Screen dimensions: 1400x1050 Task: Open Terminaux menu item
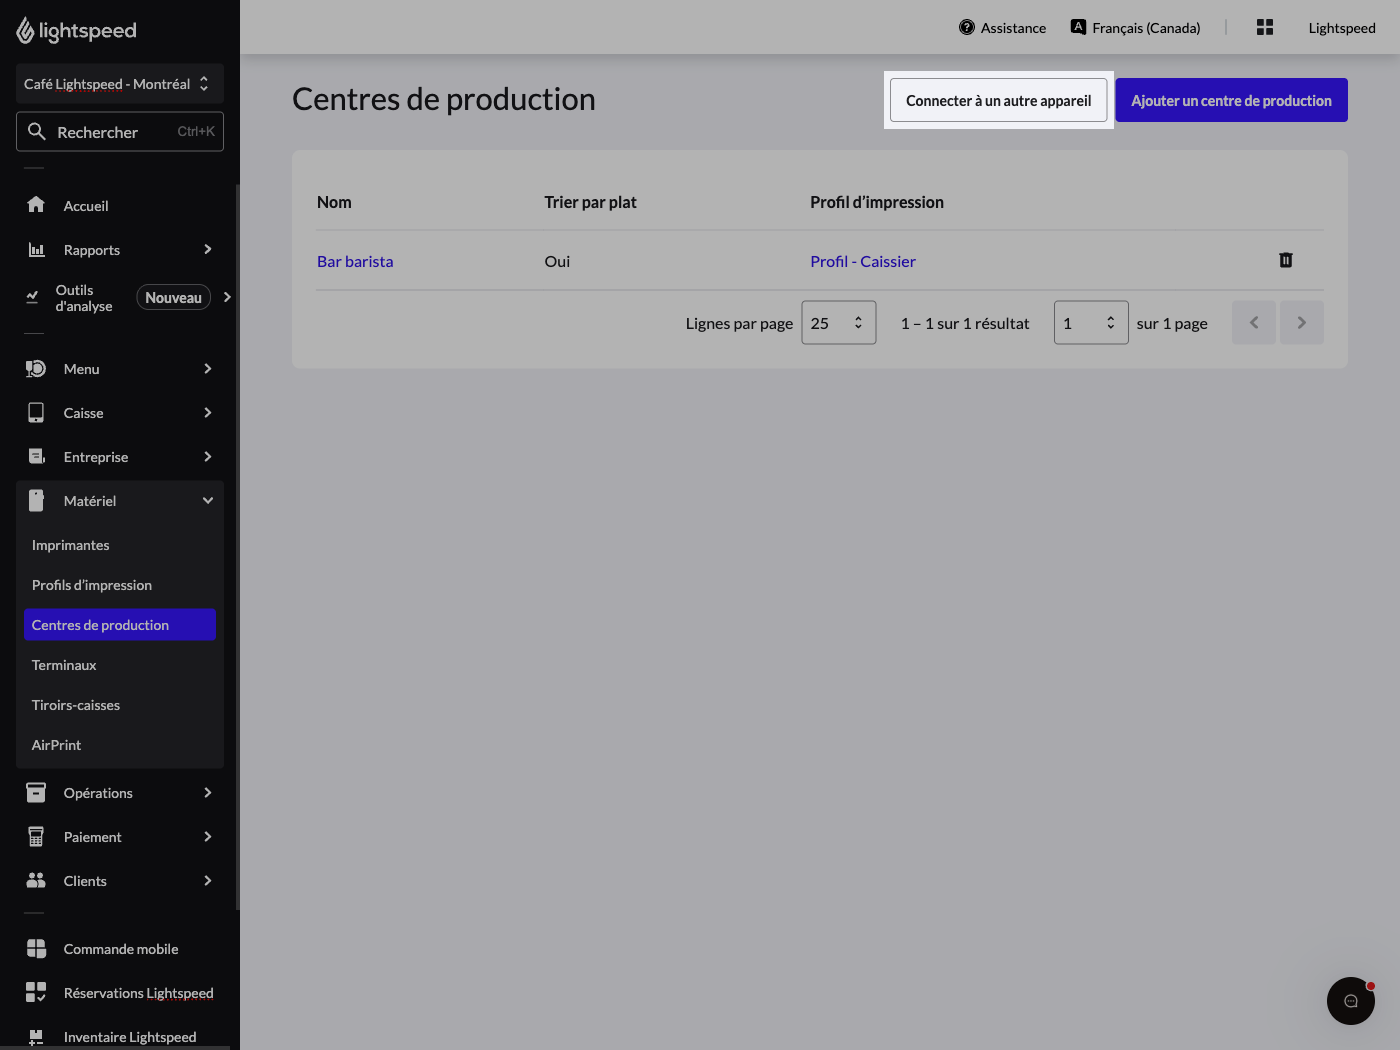pyautogui.click(x=120, y=665)
